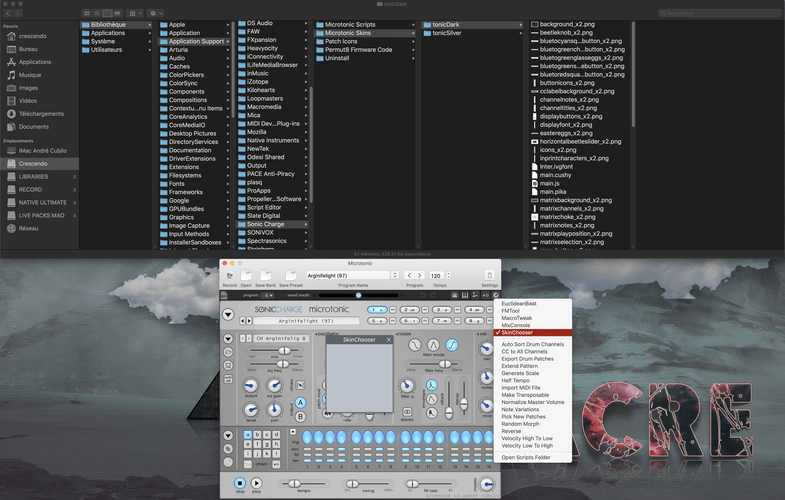The height and width of the screenshot is (500, 785).
Task: Select Crescendo location in Finder sidebar
Action: click(x=40, y=164)
